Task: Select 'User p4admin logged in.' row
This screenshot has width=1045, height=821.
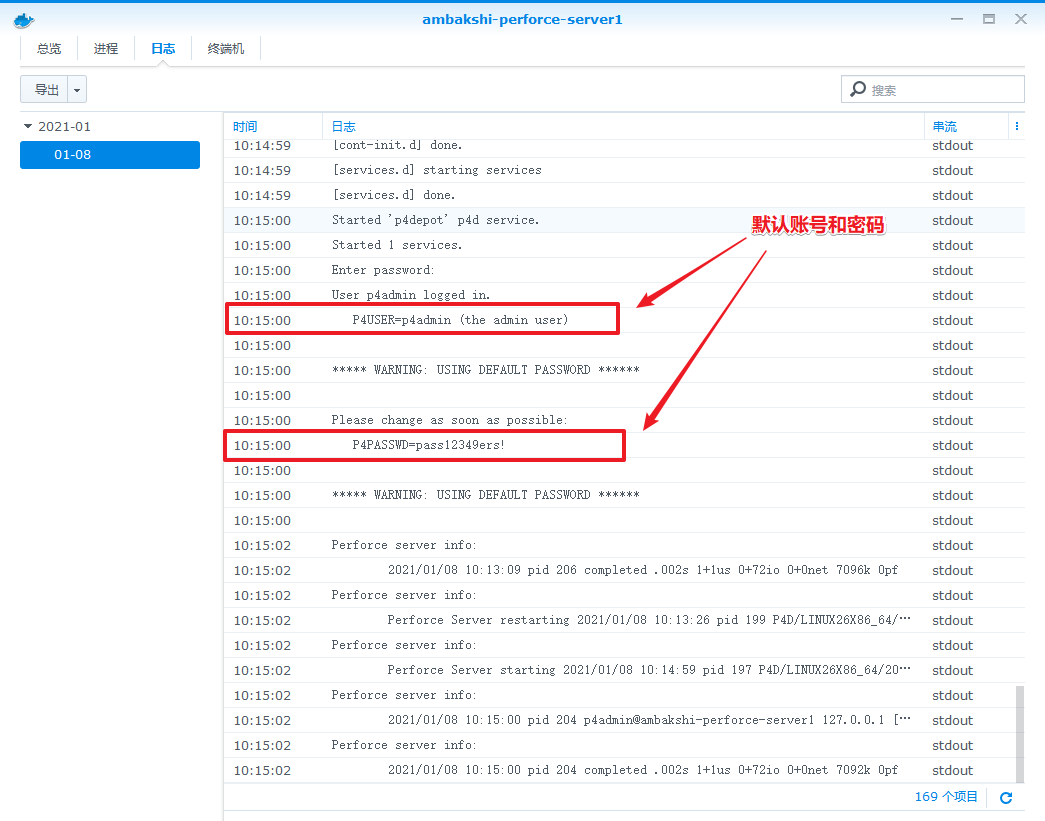Action: coord(624,295)
